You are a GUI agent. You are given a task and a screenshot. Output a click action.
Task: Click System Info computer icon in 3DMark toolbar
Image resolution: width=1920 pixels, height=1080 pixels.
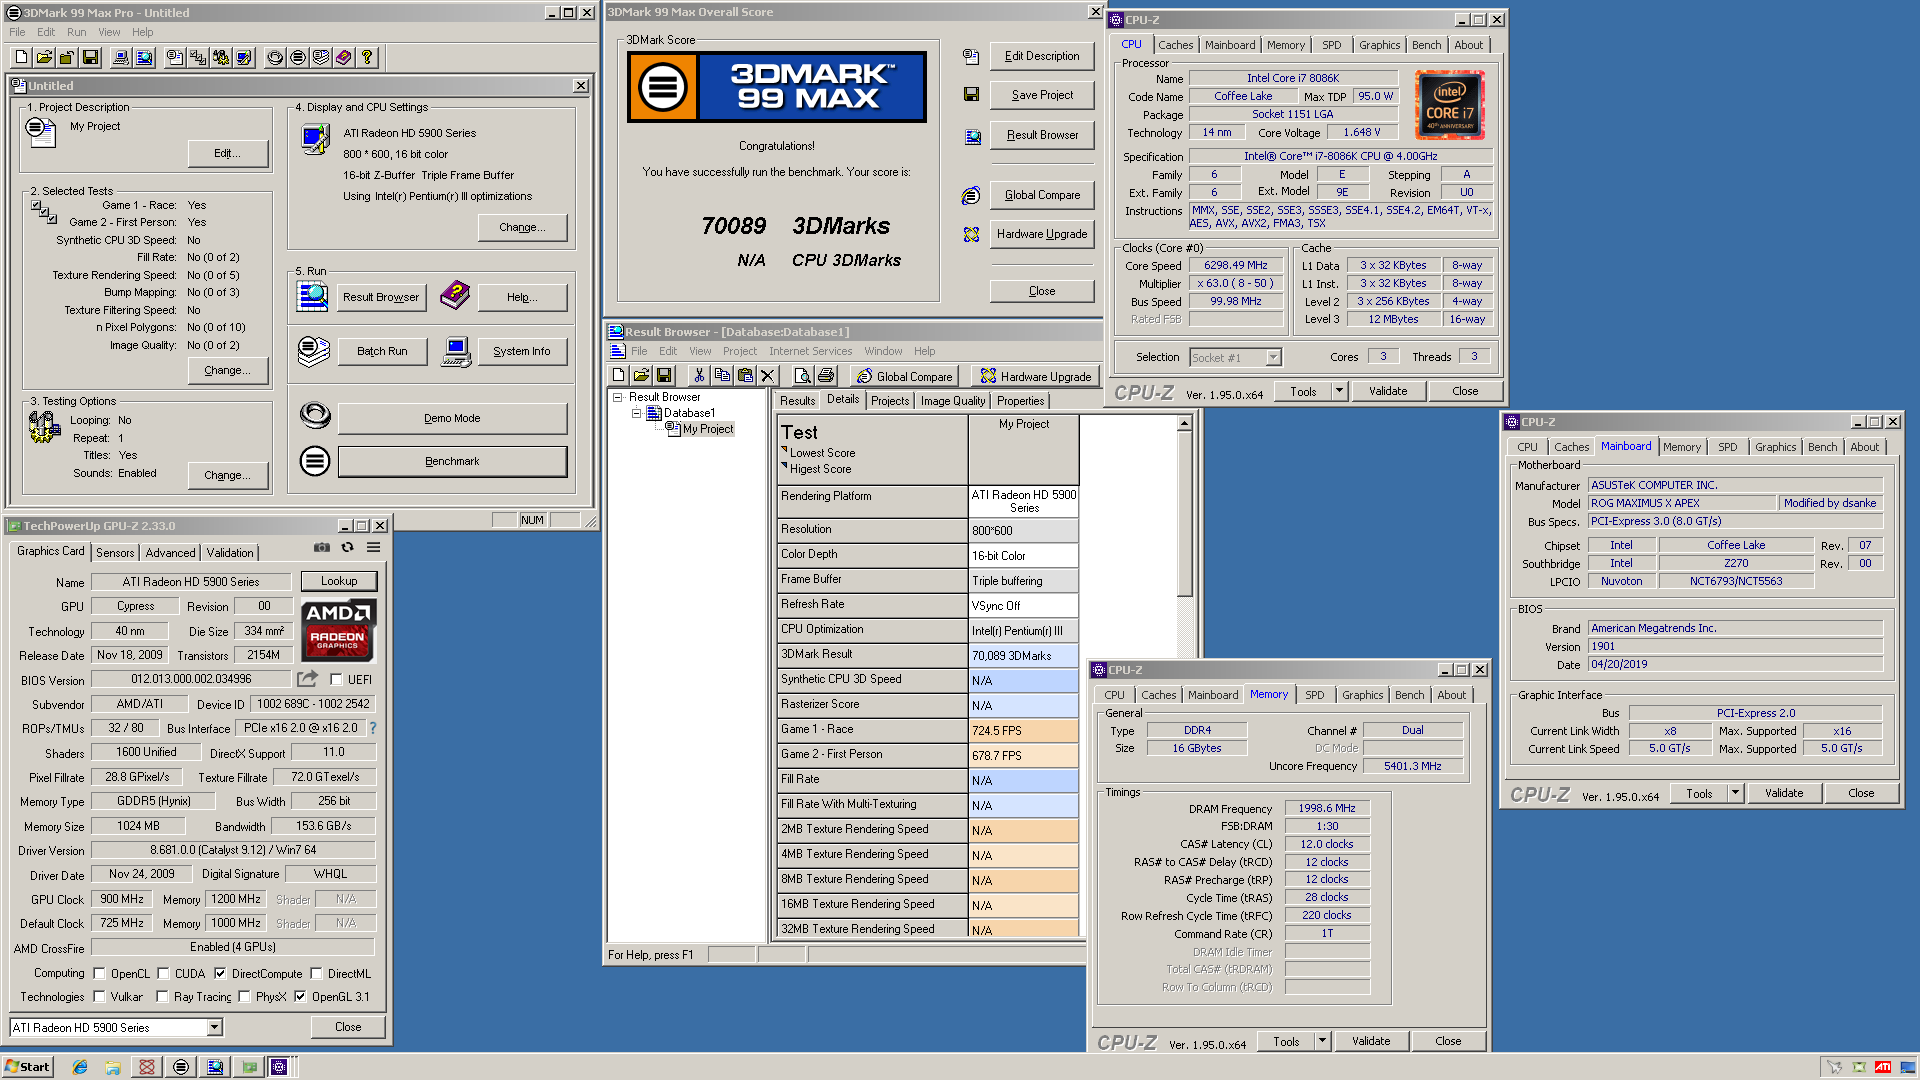[x=121, y=58]
